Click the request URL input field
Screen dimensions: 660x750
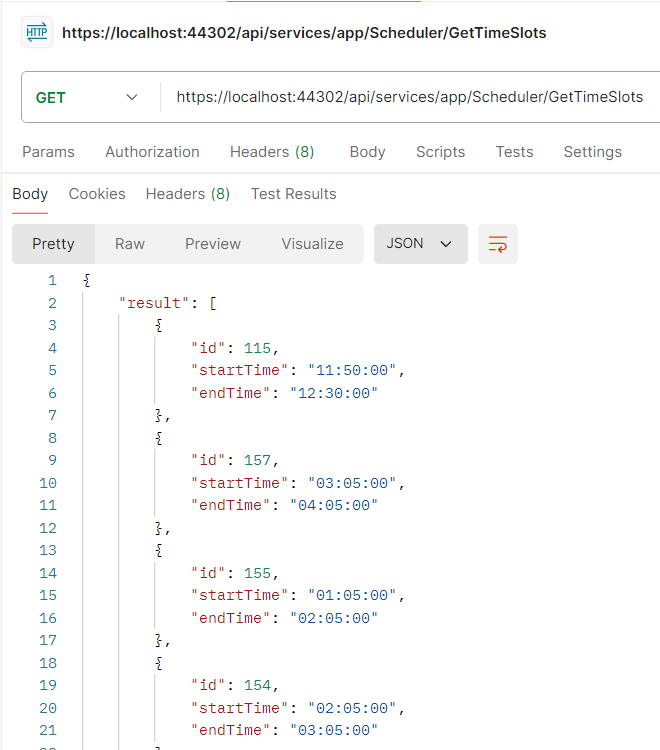pos(409,97)
